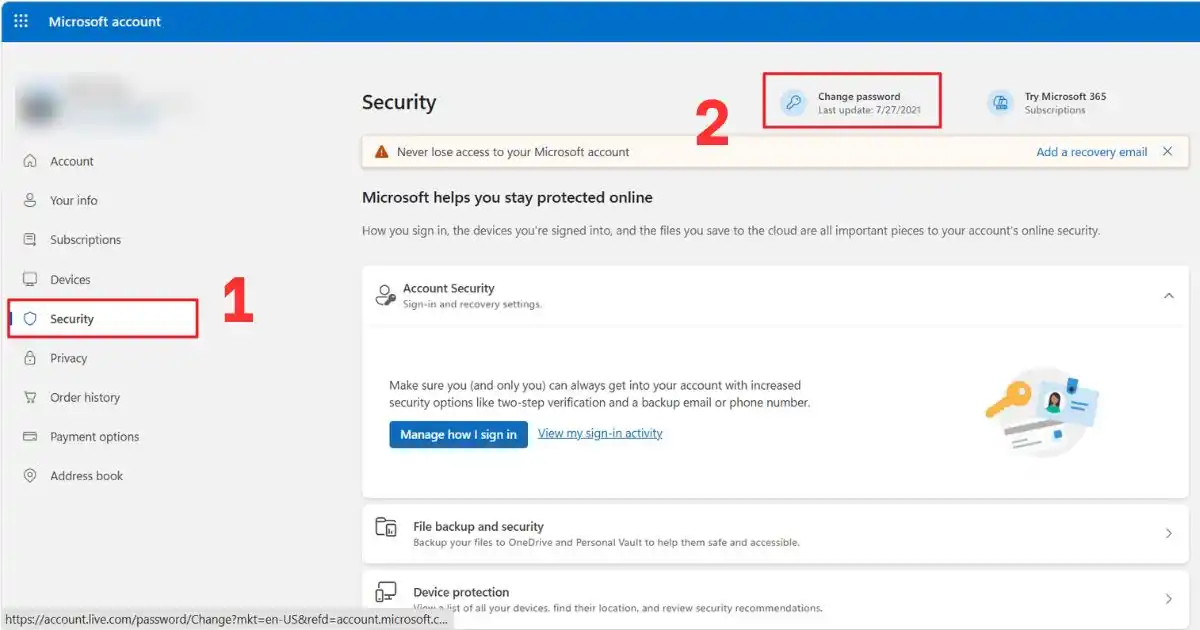Image resolution: width=1200 pixels, height=630 pixels.
Task: Click 'Last update: 7/27/2021' text
Action: point(869,110)
